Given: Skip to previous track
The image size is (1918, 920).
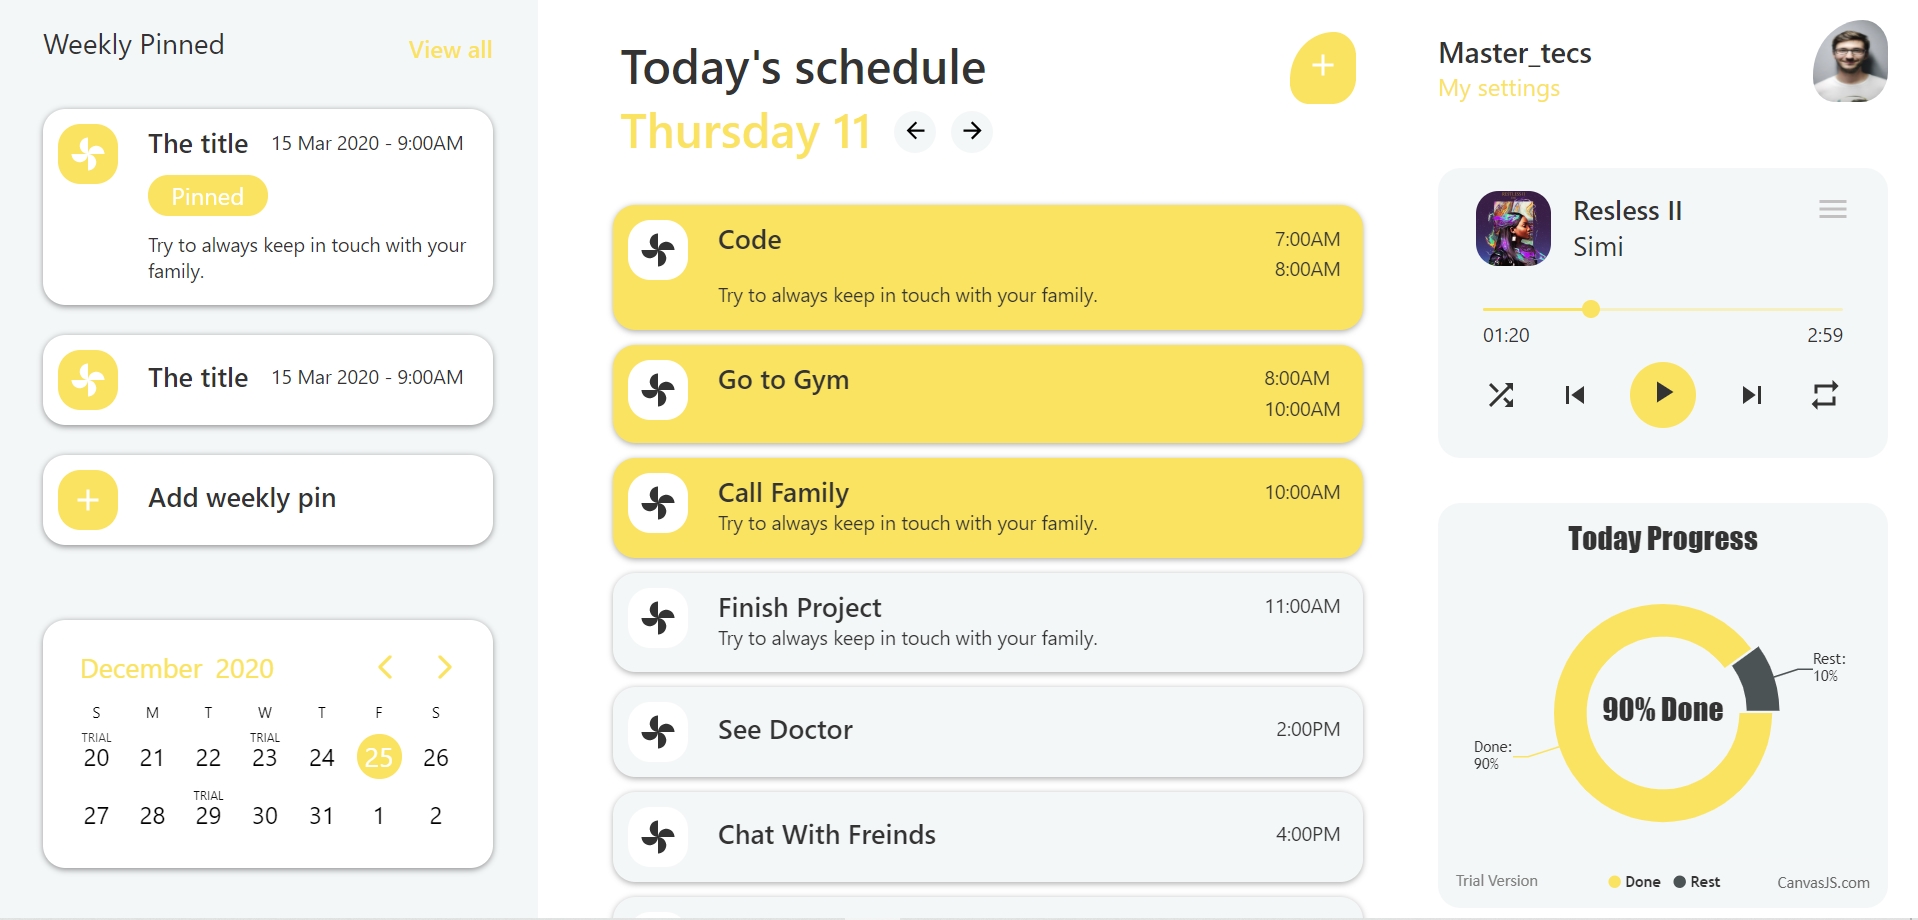Looking at the screenshot, I should point(1575,395).
